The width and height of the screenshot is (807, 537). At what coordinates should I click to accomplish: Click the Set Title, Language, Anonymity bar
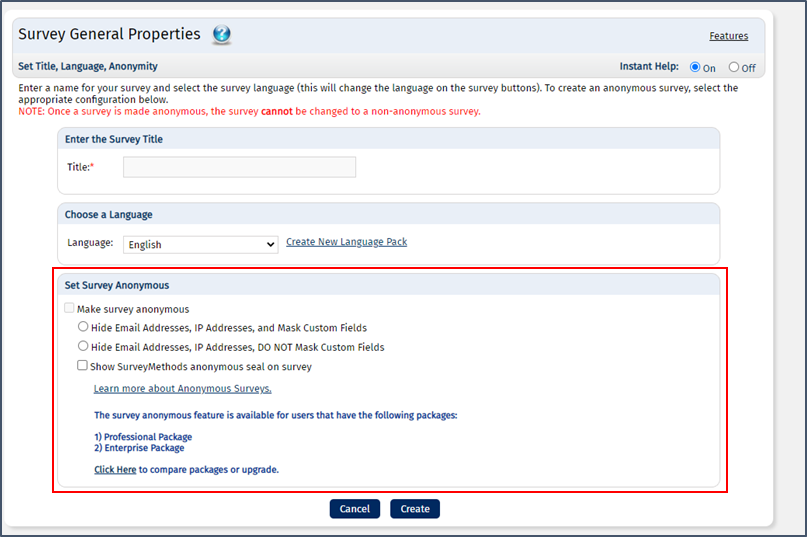(x=88, y=66)
